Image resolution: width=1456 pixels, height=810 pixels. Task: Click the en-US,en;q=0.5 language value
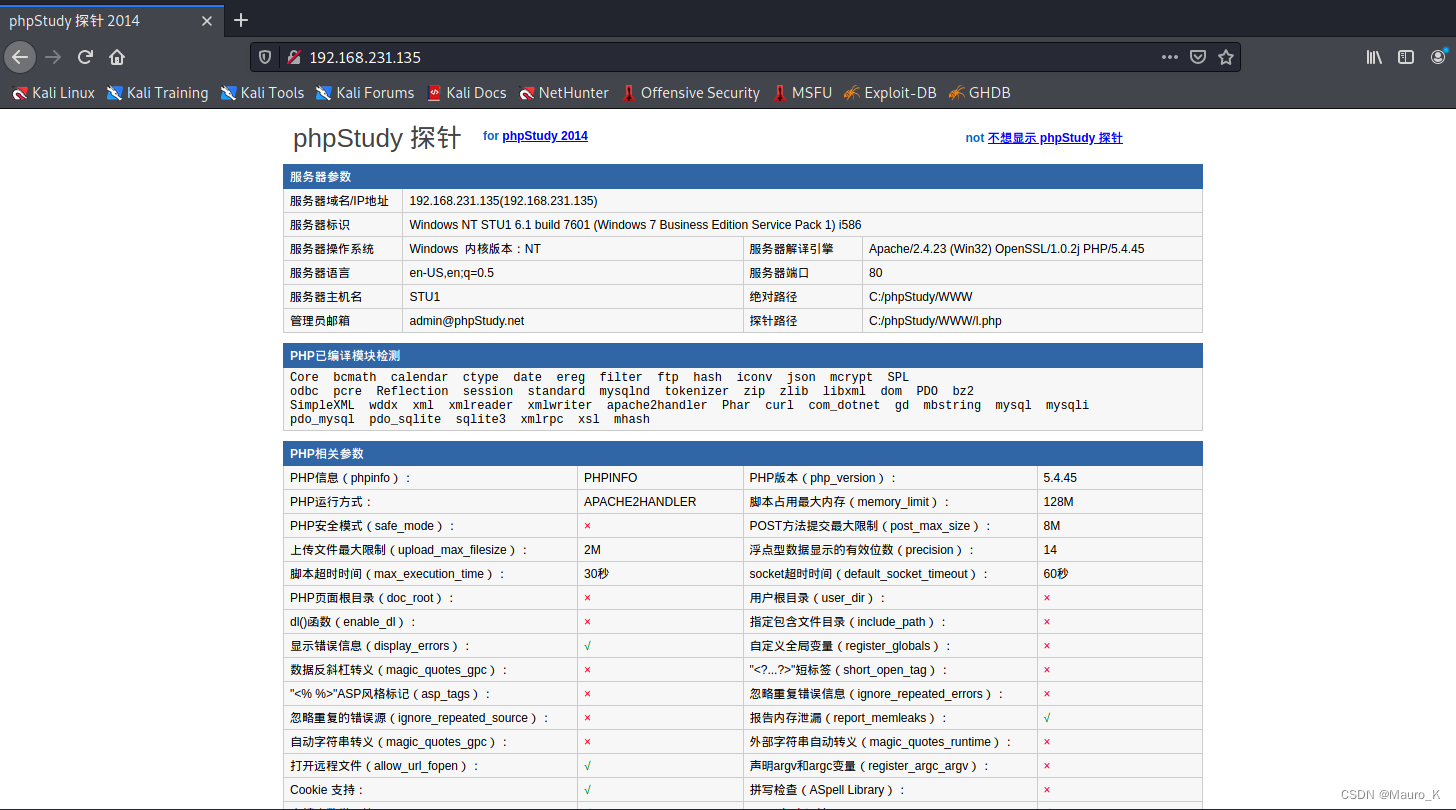[452, 273]
